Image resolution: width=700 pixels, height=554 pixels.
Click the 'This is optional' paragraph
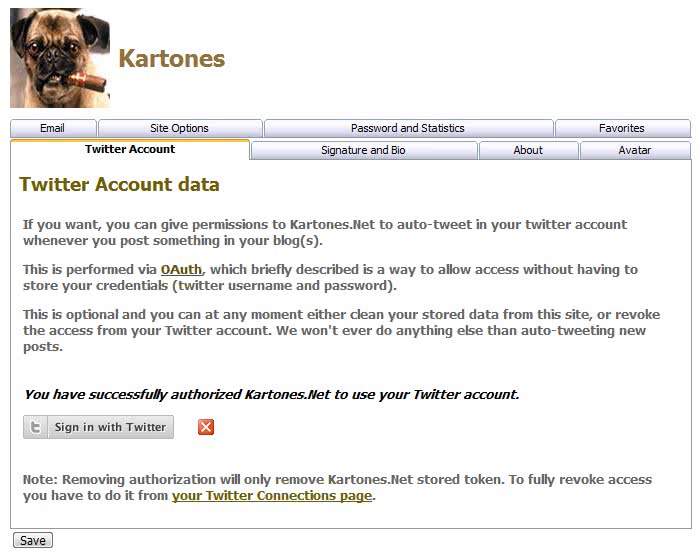(x=342, y=330)
